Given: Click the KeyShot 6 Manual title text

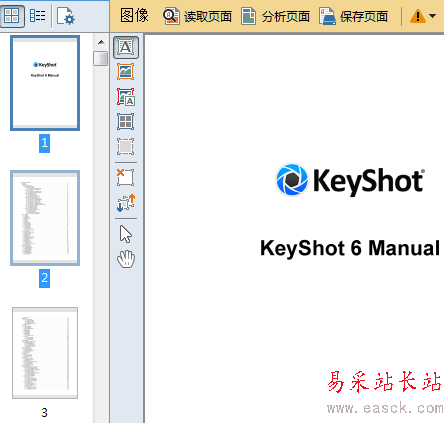Looking at the screenshot, I should click(x=350, y=248).
